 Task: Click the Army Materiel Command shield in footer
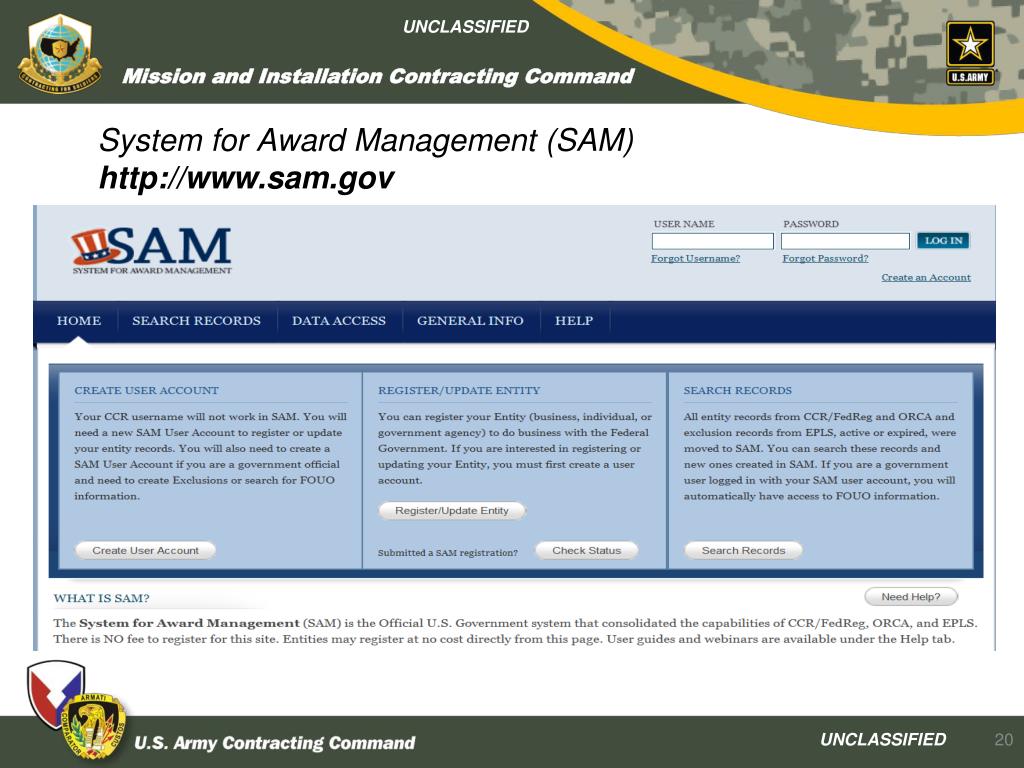coord(56,694)
